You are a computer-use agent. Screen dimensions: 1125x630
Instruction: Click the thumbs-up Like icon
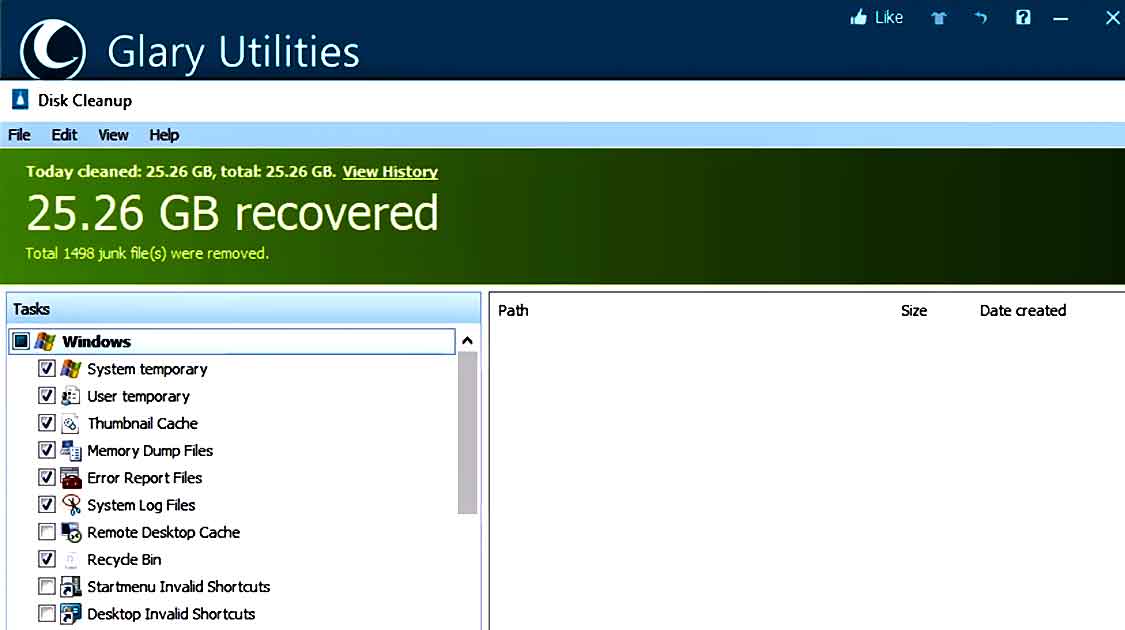tap(858, 17)
